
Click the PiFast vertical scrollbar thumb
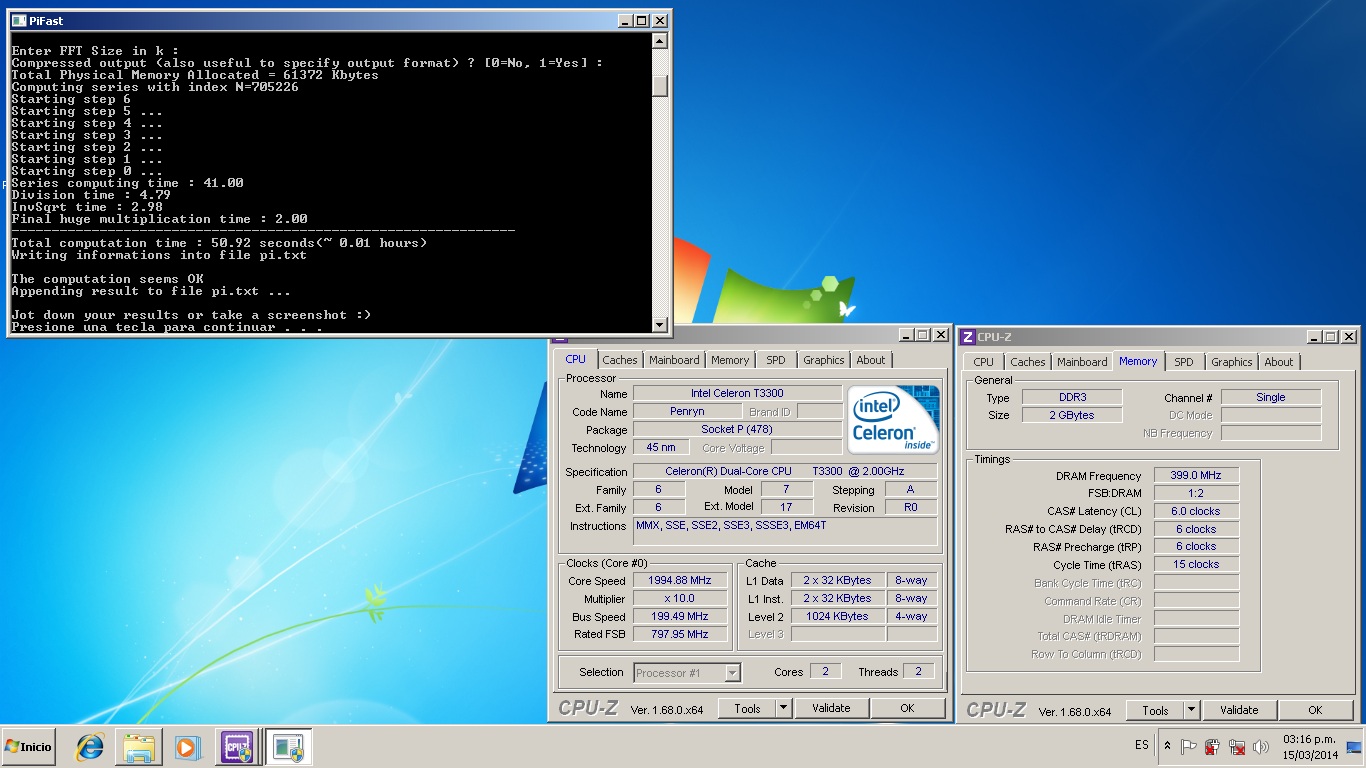tap(659, 85)
